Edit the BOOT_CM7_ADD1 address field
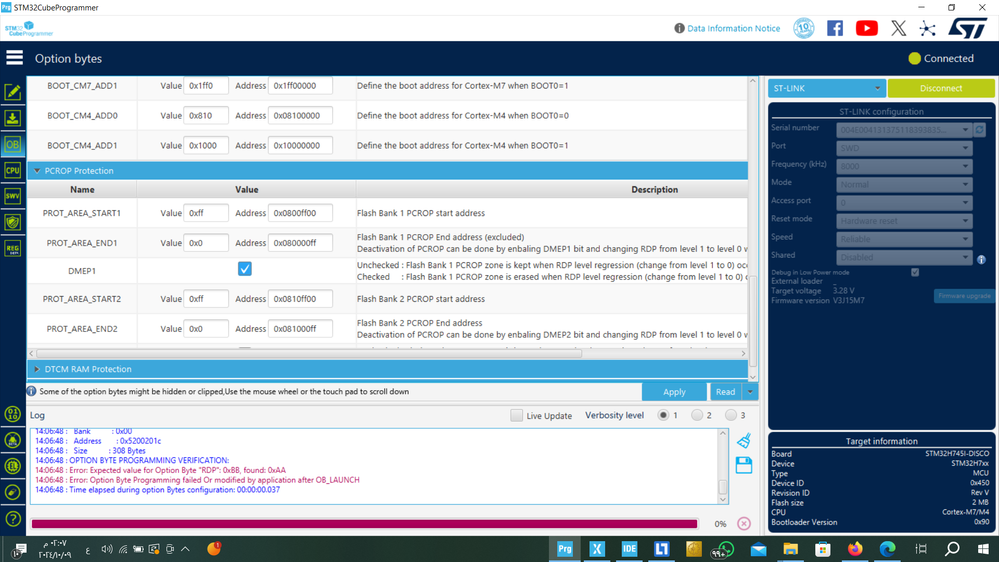 coord(300,85)
